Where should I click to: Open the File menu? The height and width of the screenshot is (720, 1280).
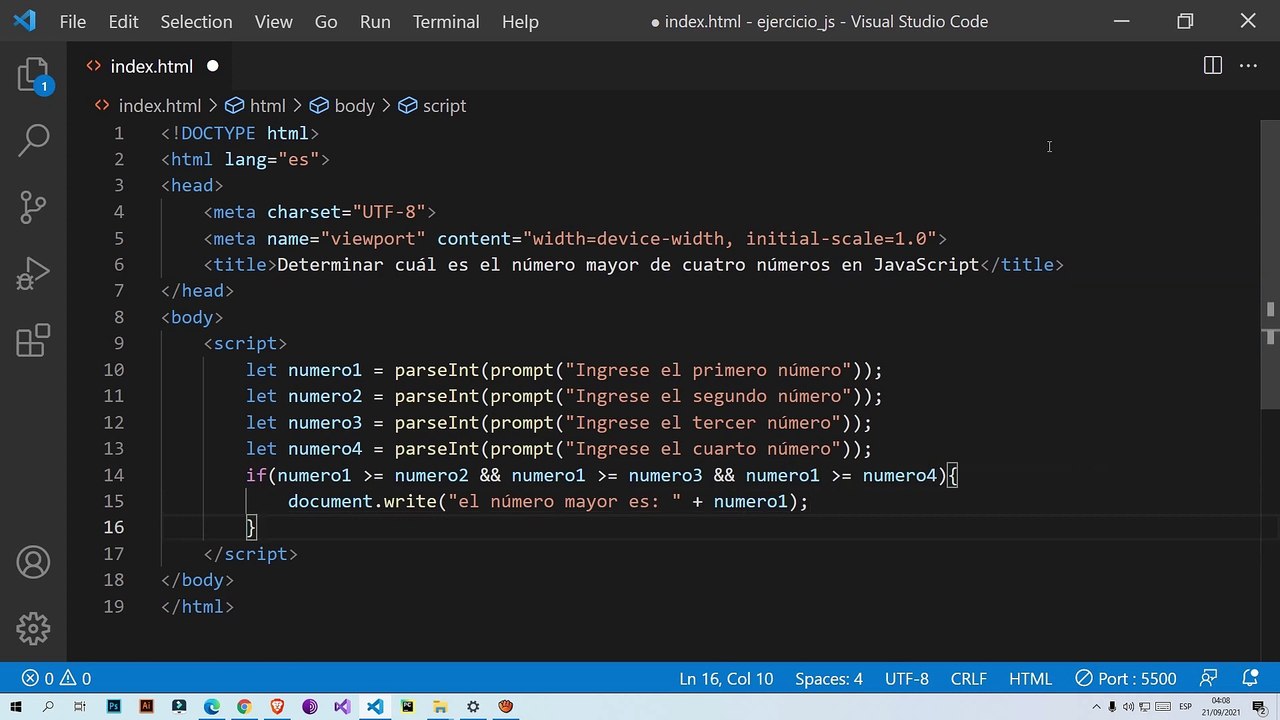point(73,21)
